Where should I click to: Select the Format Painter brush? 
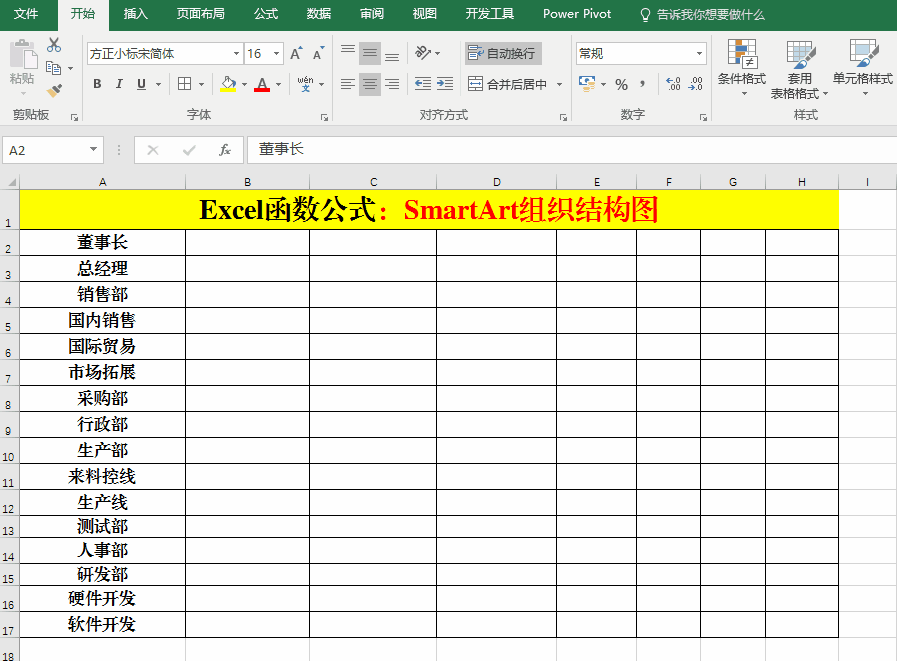54,91
